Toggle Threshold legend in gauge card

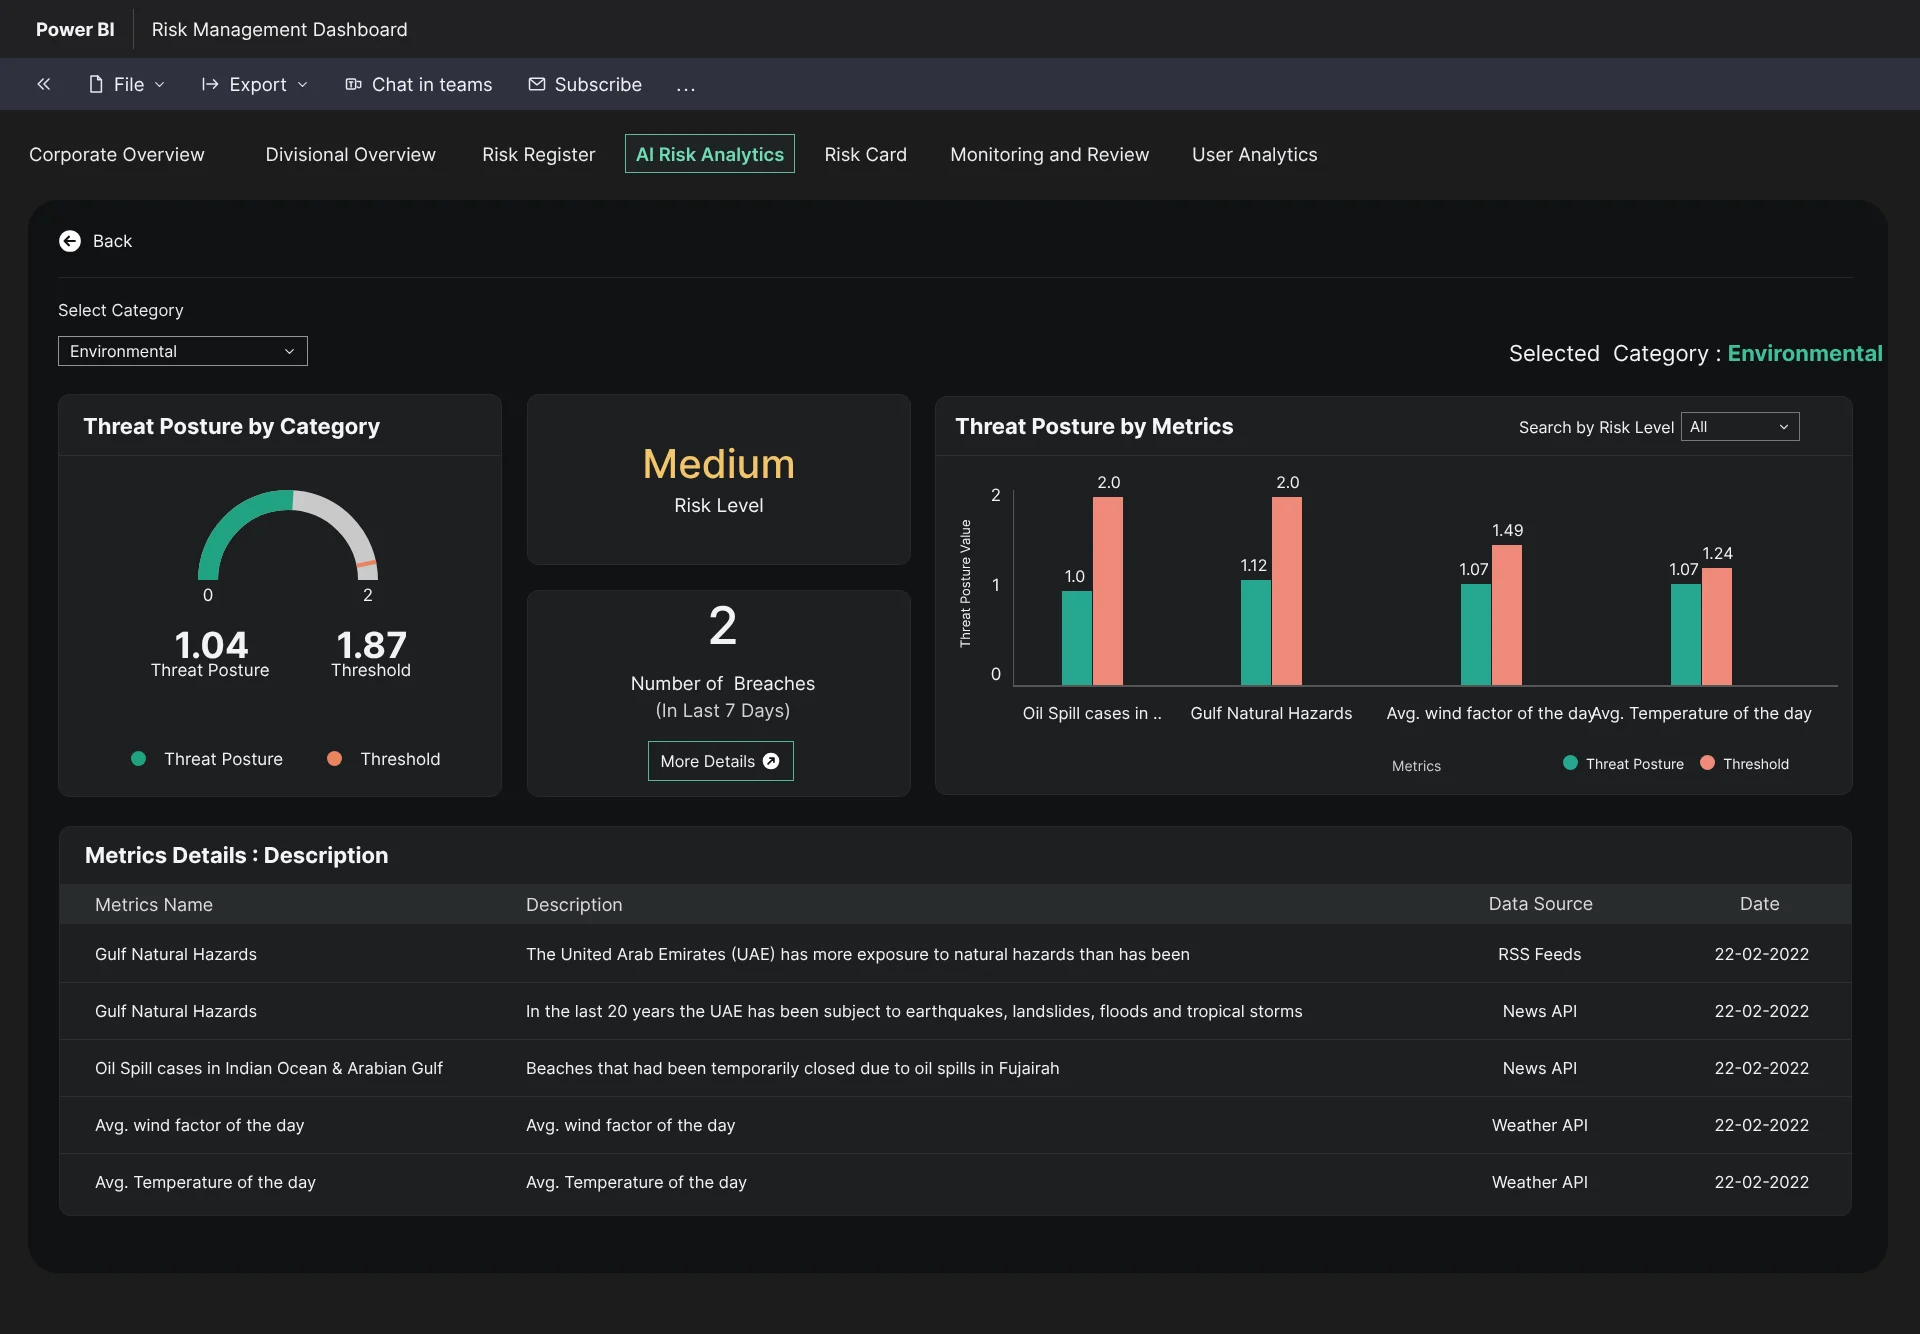pos(384,759)
